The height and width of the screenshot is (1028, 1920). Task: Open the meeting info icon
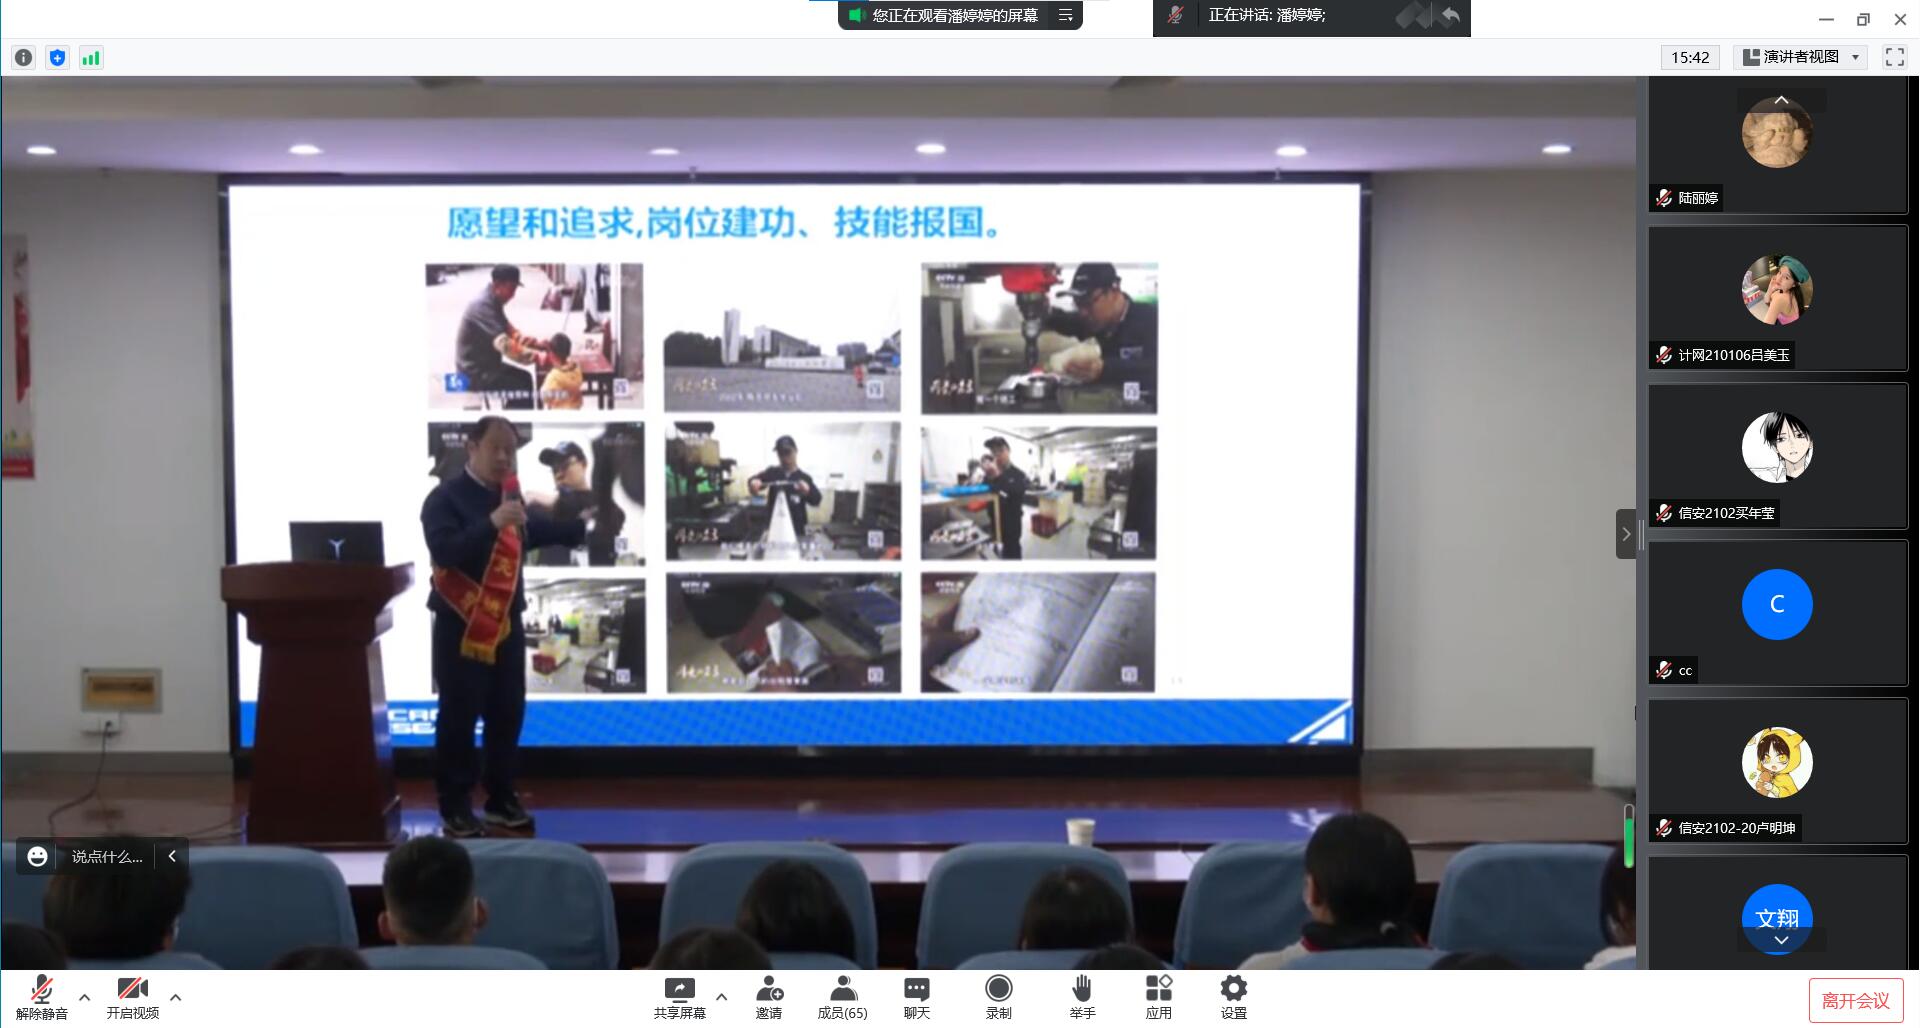[24, 58]
